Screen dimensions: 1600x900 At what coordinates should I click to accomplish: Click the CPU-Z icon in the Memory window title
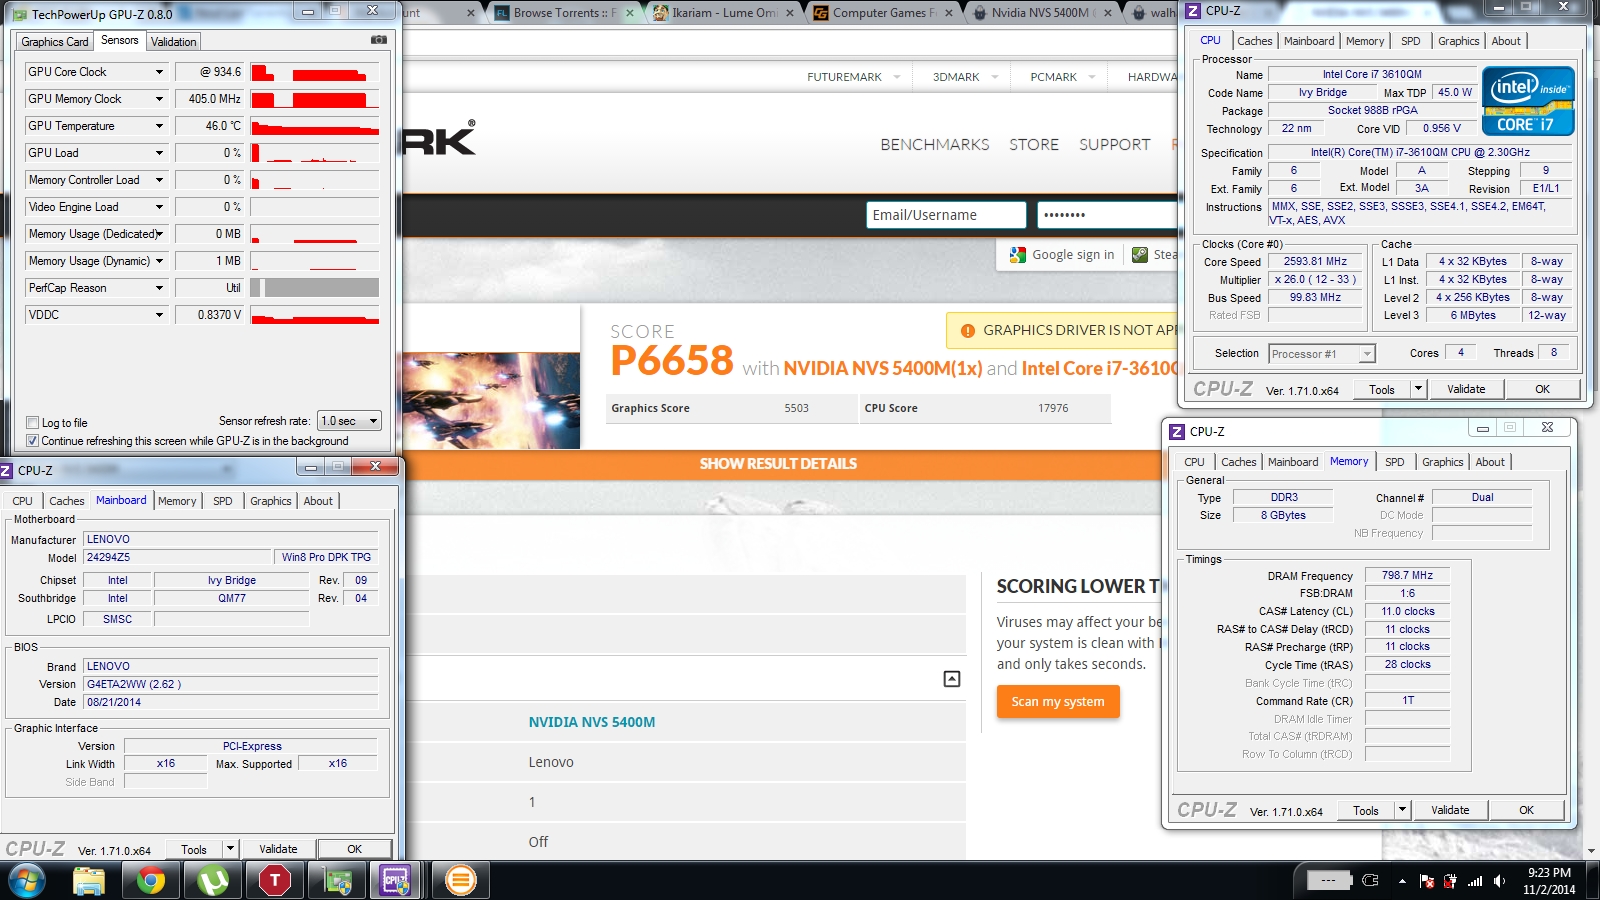[x=1178, y=432]
